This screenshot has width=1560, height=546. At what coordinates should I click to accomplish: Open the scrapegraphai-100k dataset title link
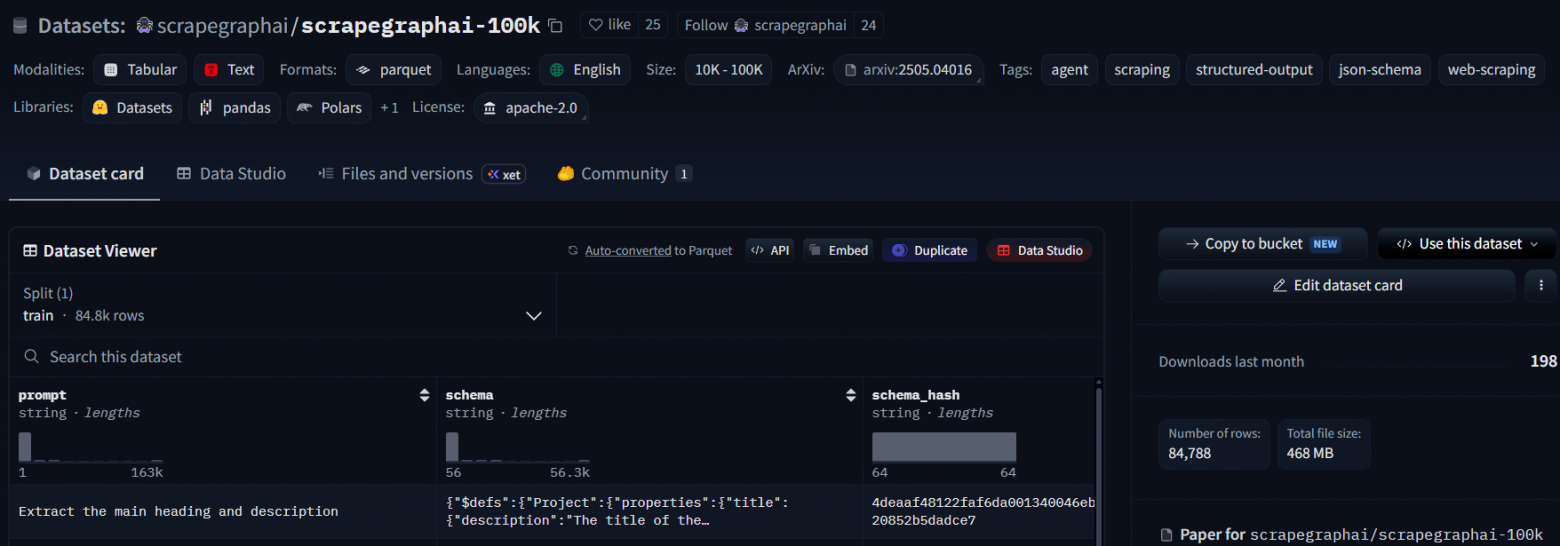pyautogui.click(x=420, y=25)
